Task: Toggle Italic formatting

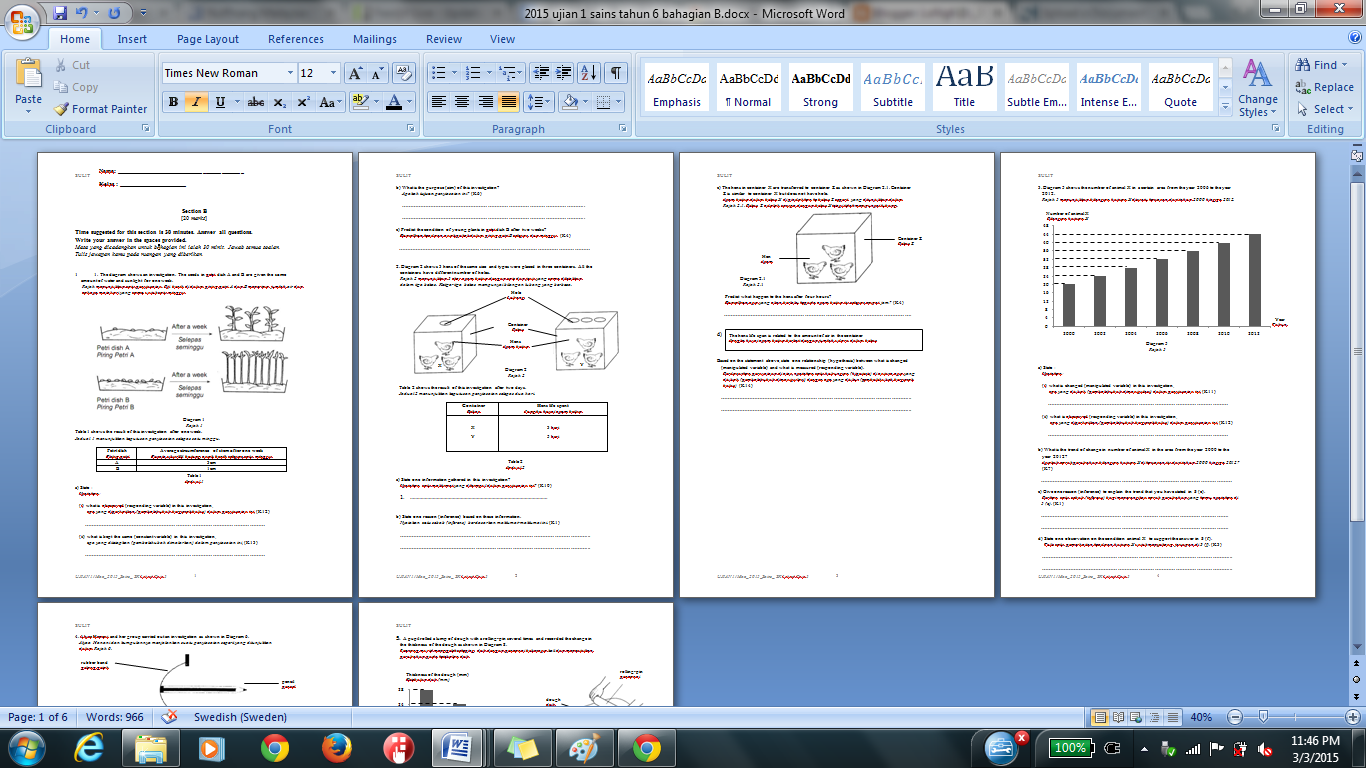Action: tap(195, 102)
